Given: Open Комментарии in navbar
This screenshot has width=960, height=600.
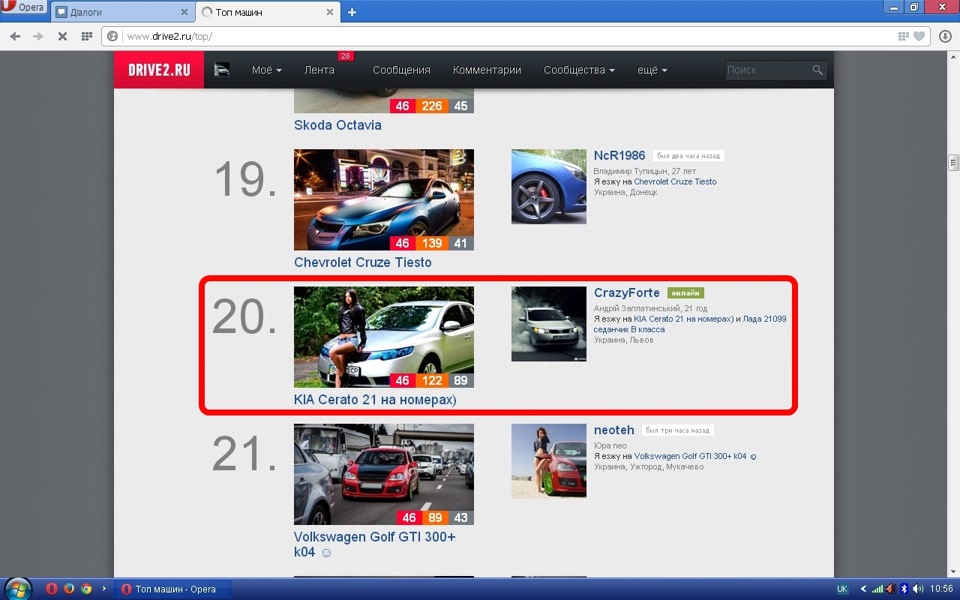Looking at the screenshot, I should [487, 70].
